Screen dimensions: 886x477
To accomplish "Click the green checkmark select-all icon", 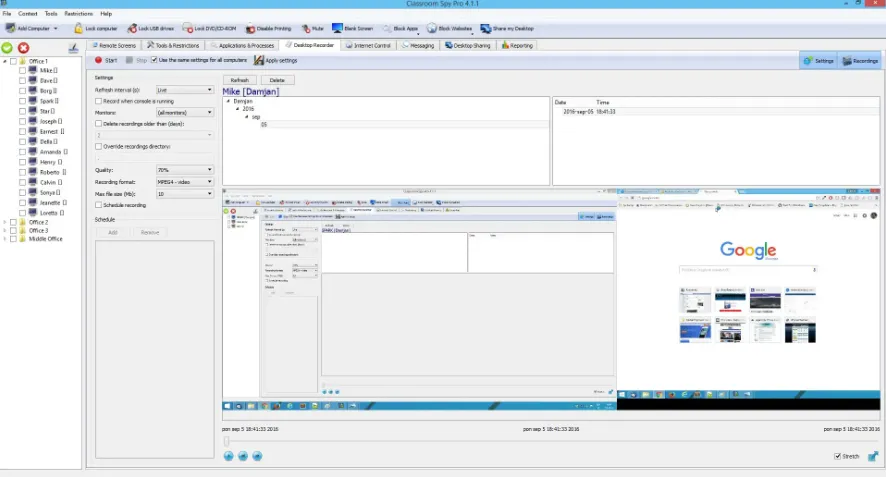I will click(x=7, y=48).
